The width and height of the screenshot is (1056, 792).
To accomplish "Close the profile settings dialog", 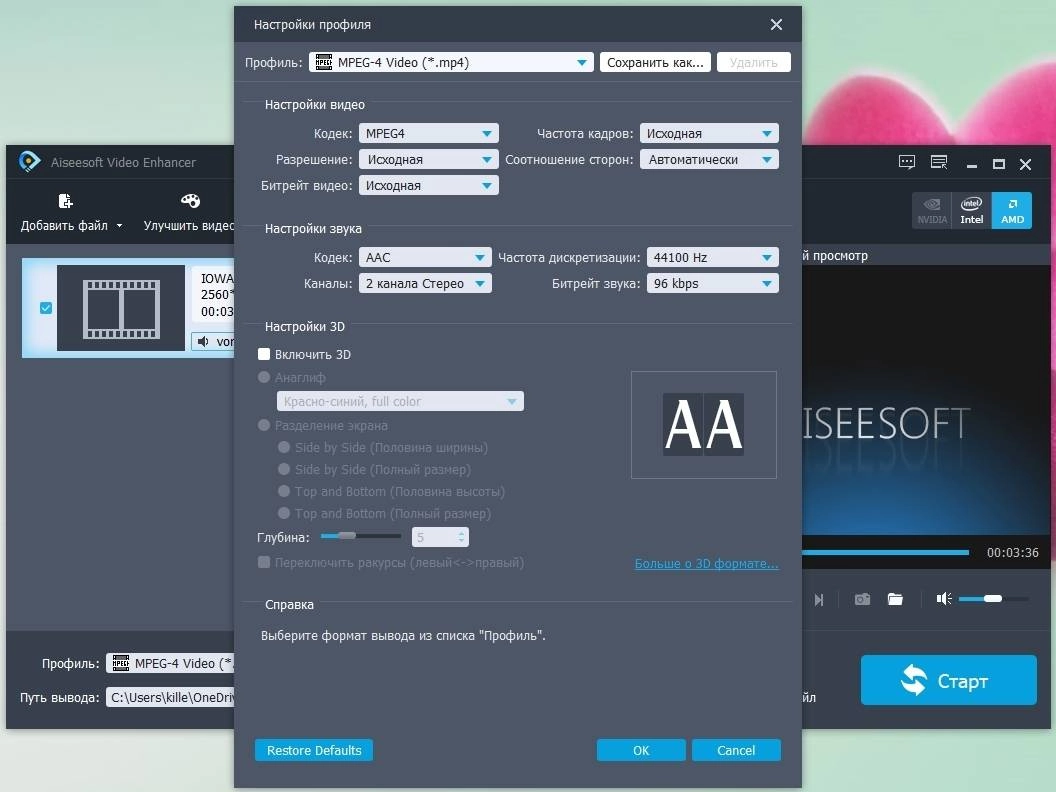I will coord(777,25).
